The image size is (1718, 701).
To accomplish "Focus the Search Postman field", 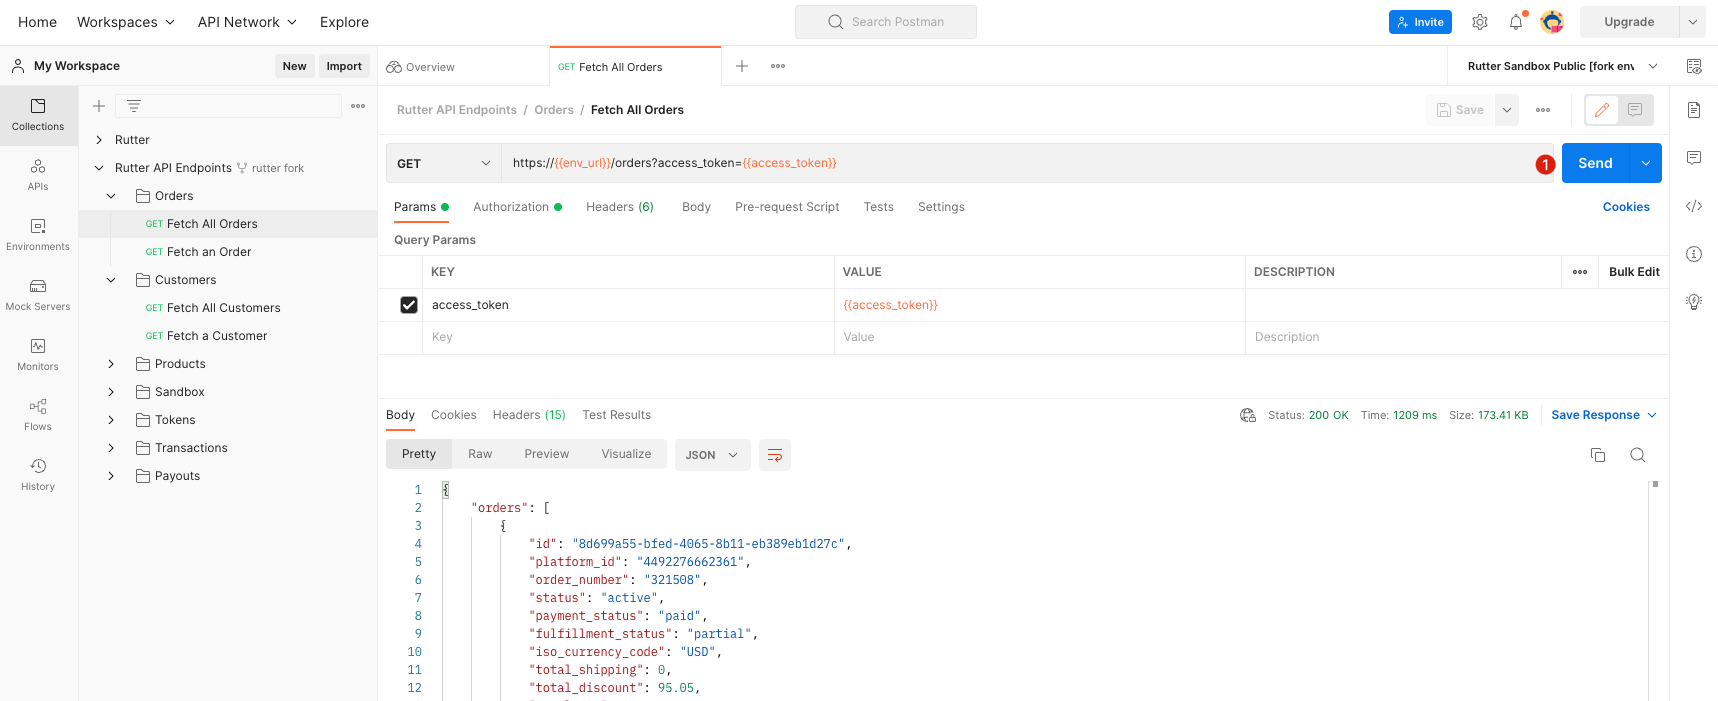I will click(x=886, y=22).
